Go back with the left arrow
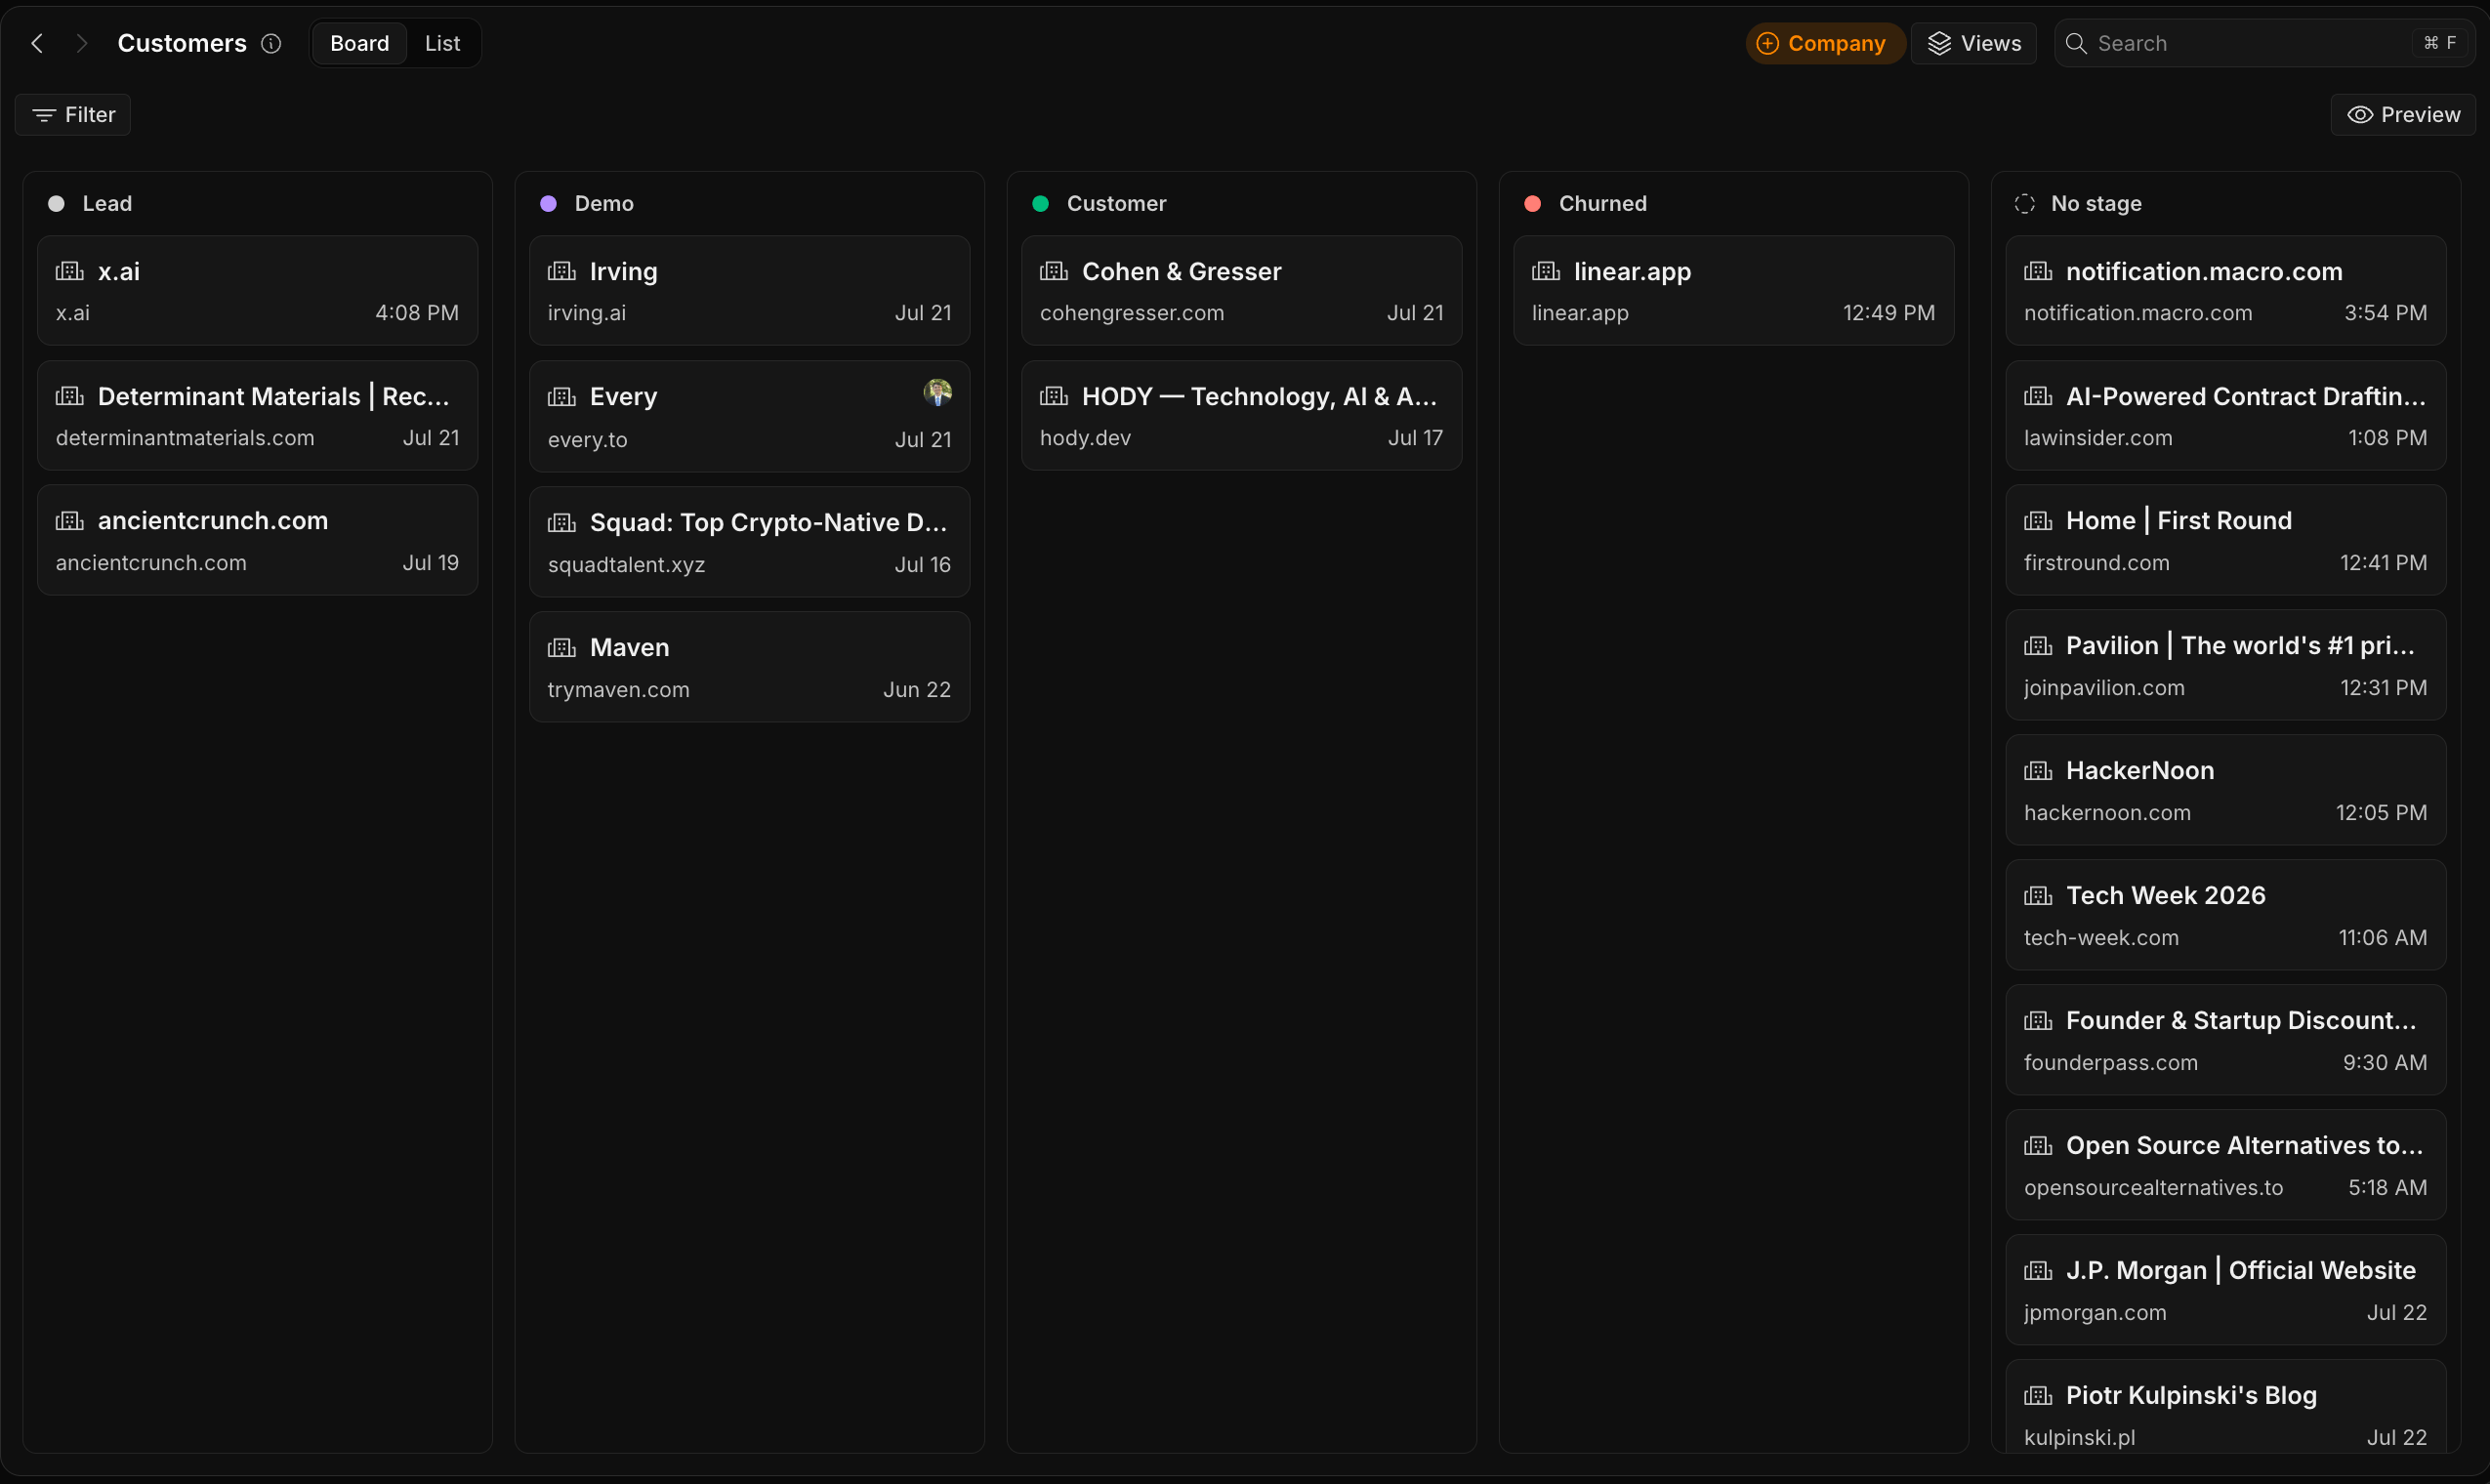Screen dimensions: 2490x1484 click(37, 43)
